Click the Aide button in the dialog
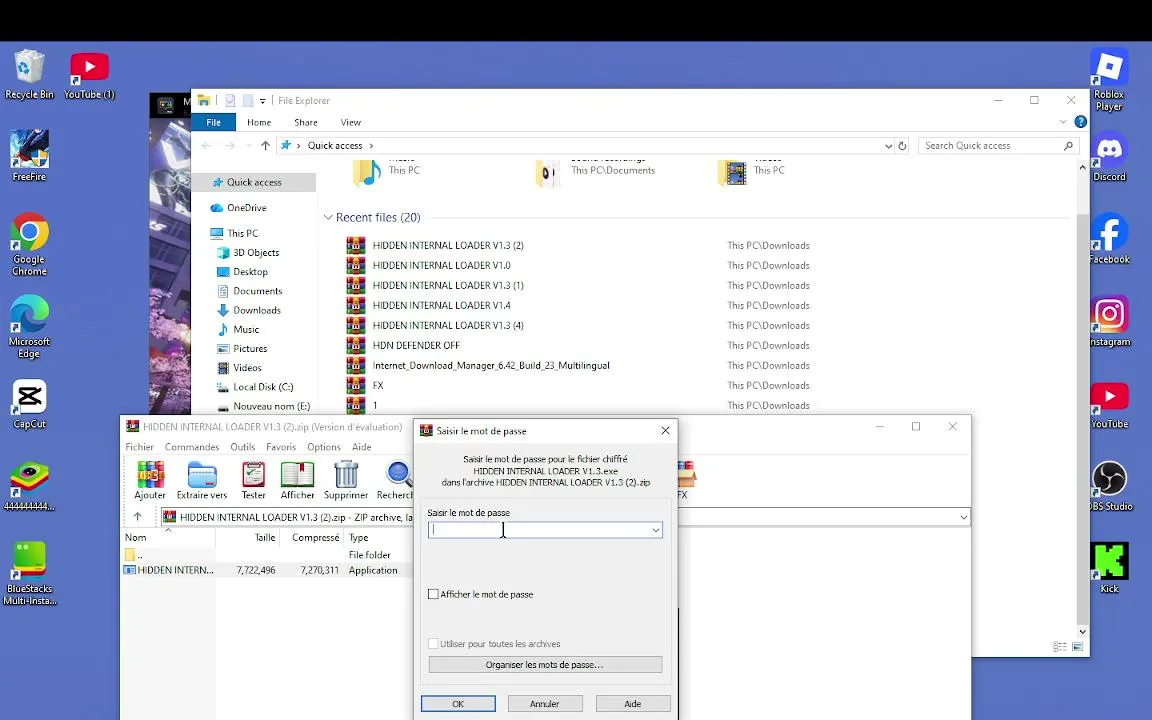The image size is (1152, 720). pyautogui.click(x=633, y=704)
